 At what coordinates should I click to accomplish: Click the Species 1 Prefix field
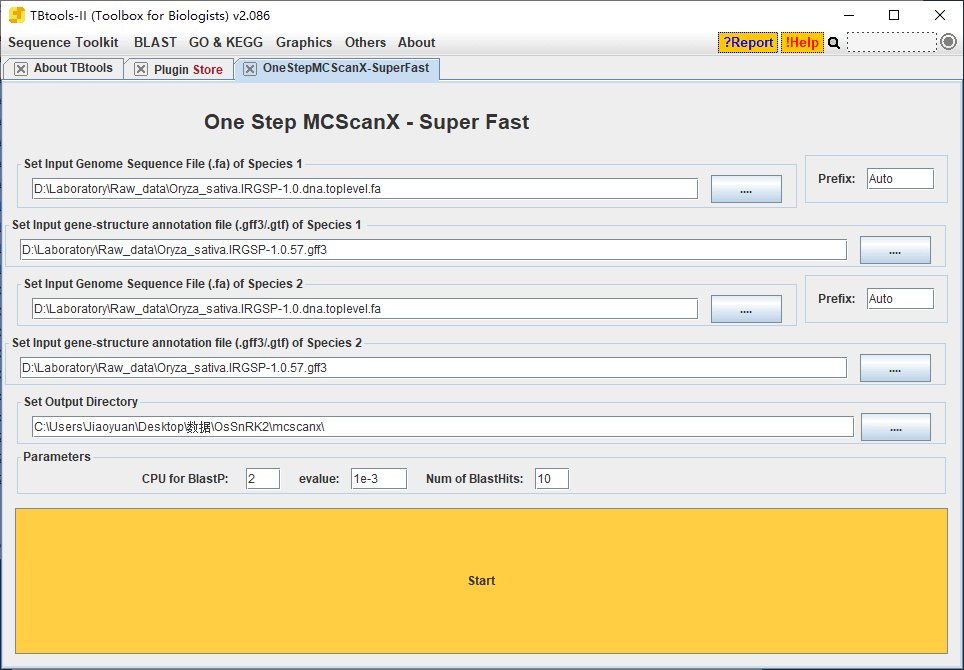(x=900, y=179)
